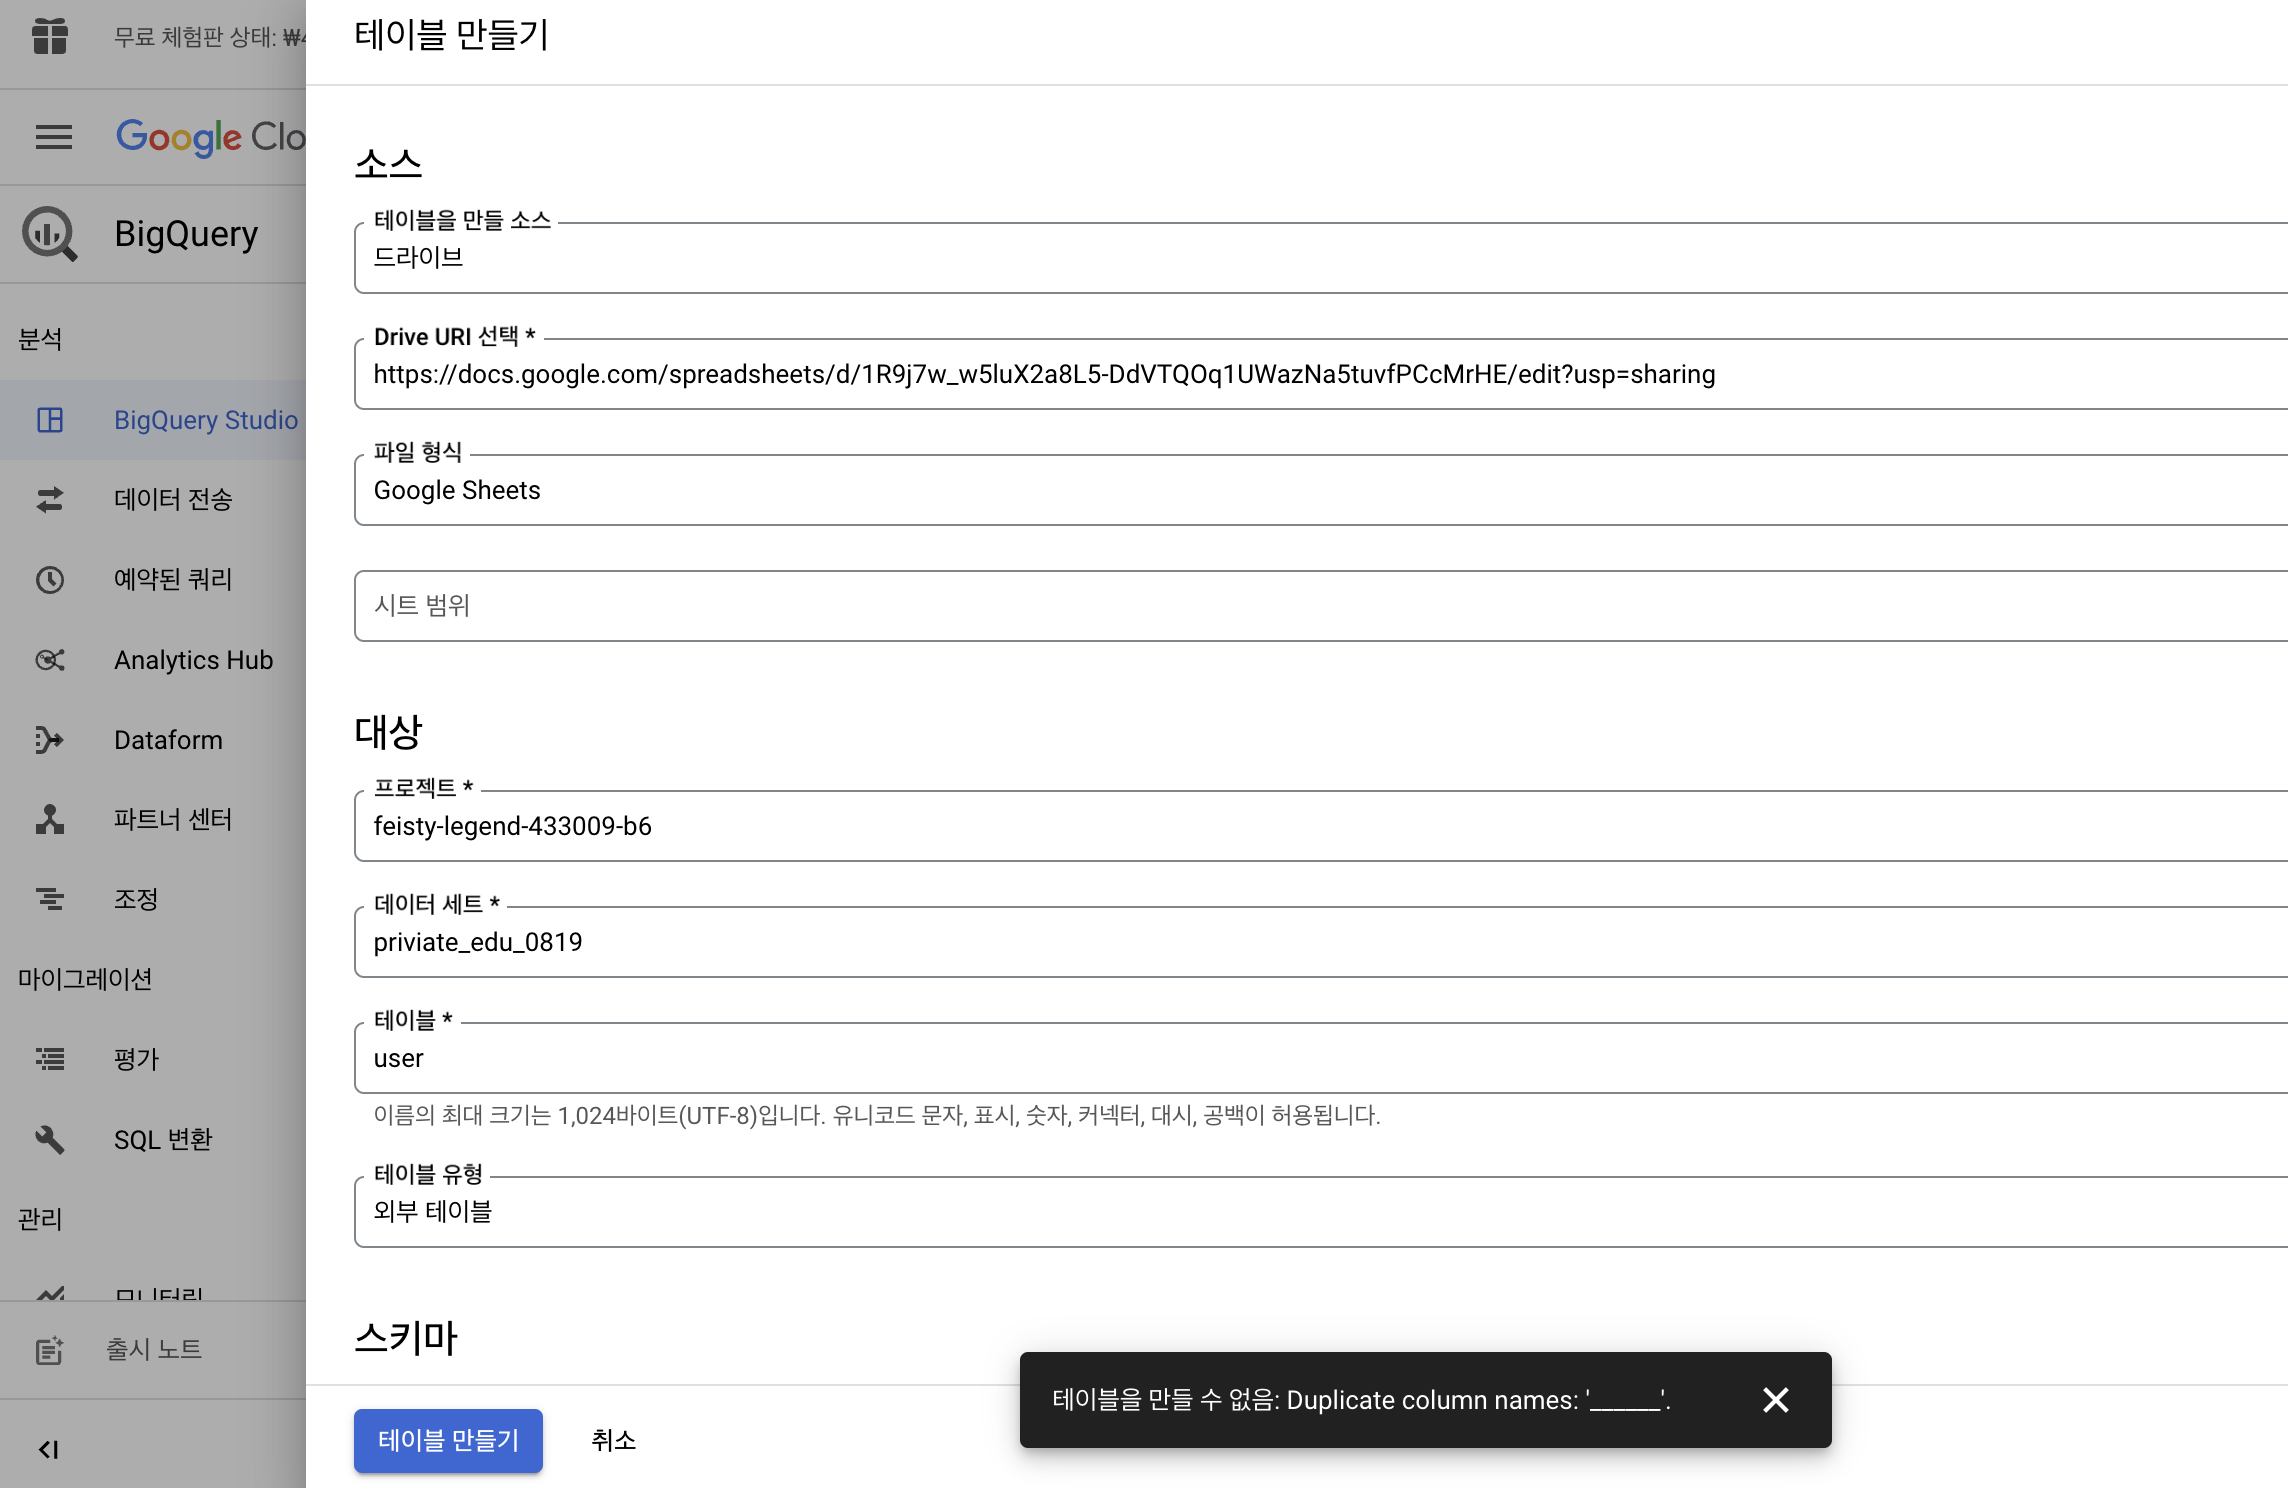Click the 소스 section heading
Viewport: 2288px width, 1488px height.
[388, 164]
